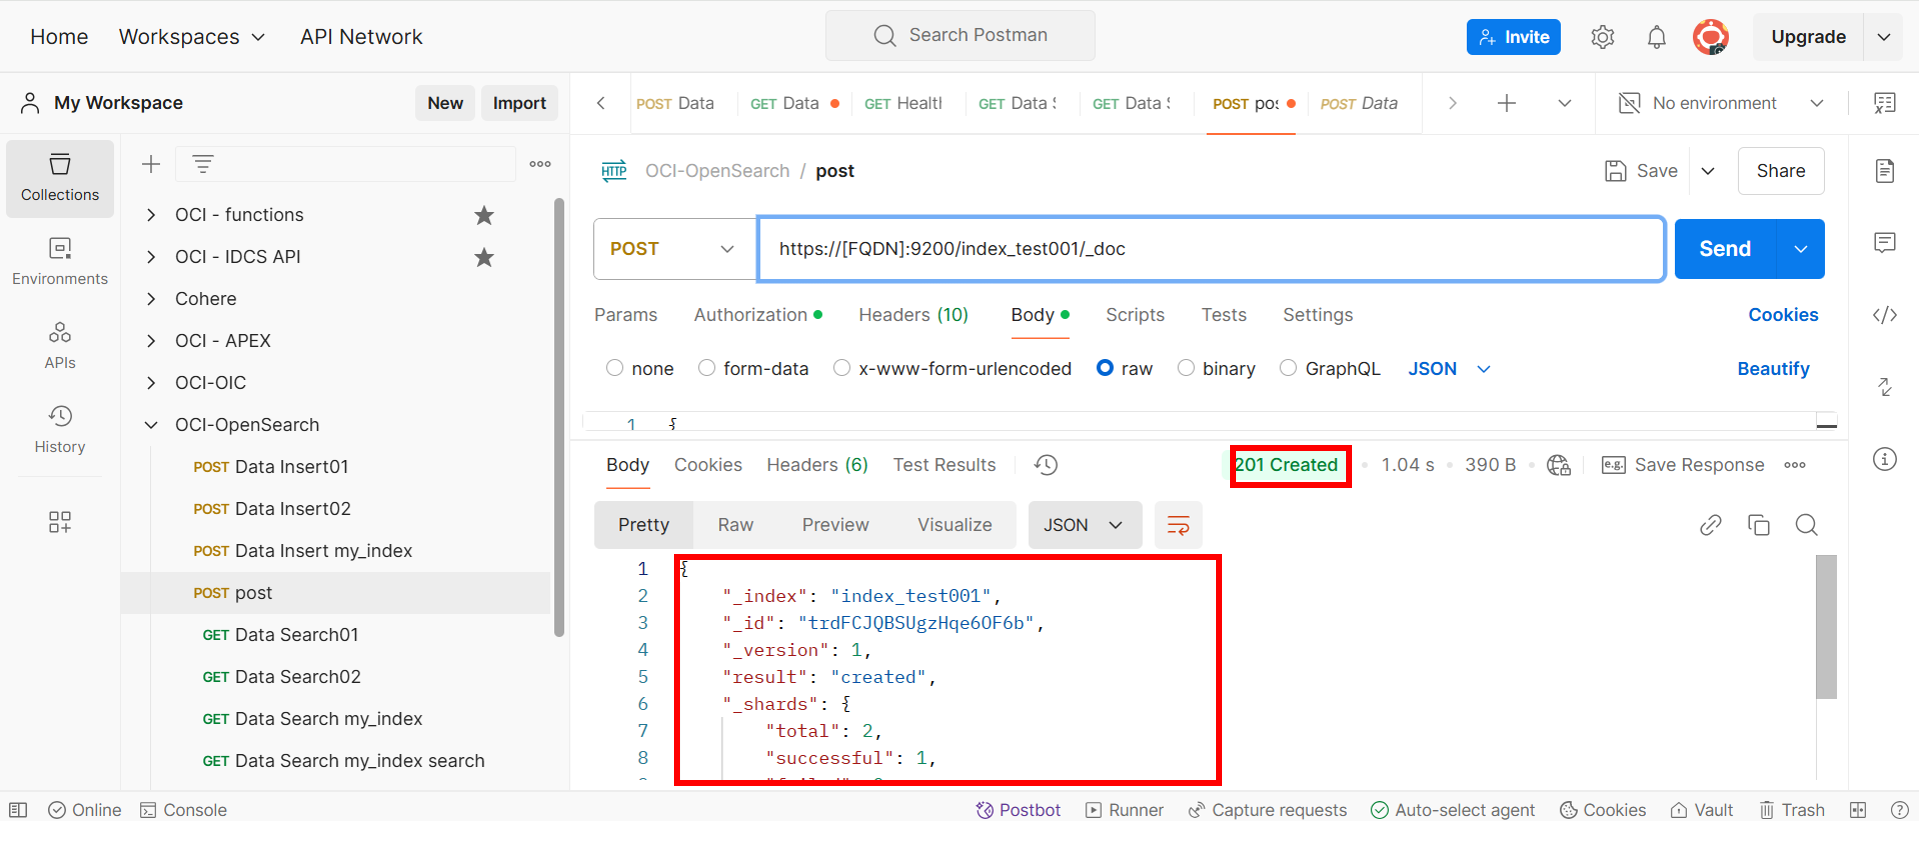Open the JSON body format dropdown
This screenshot has height=847, width=1919.
1450,369
